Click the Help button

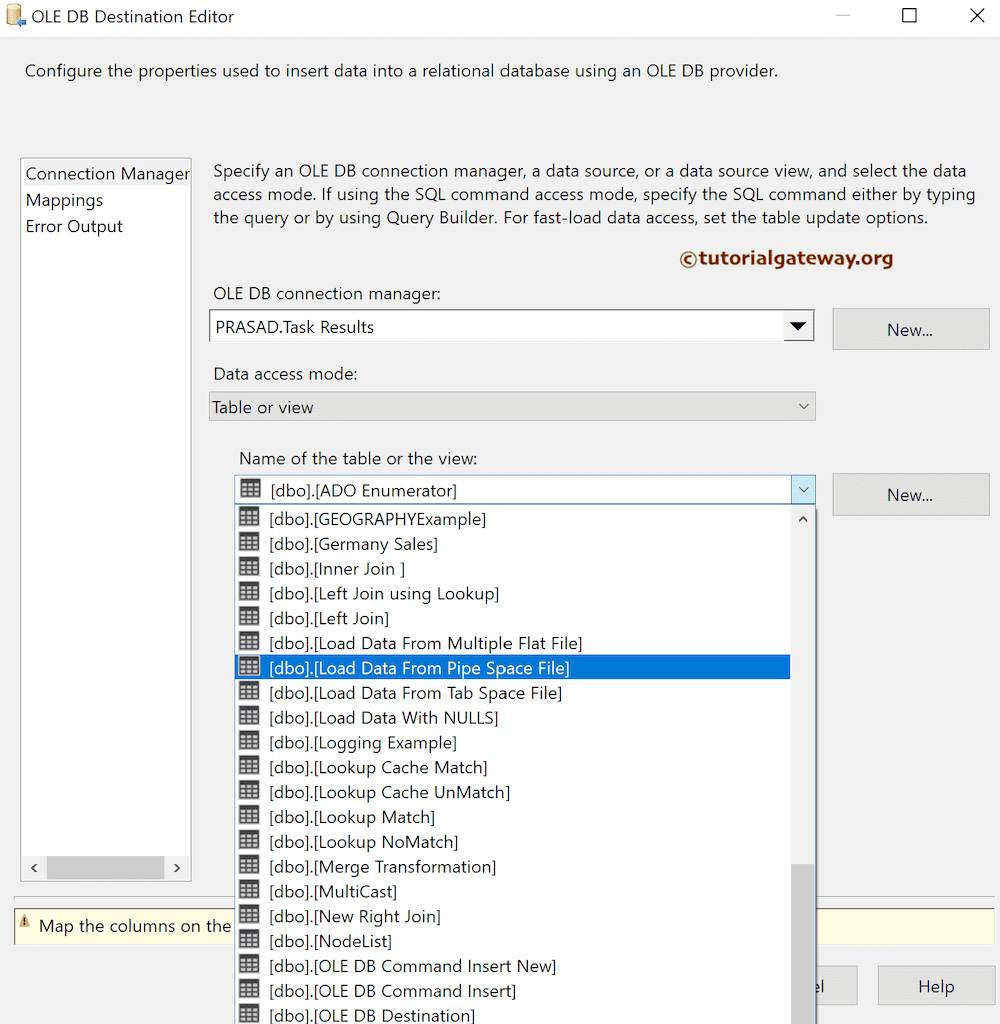point(935,985)
